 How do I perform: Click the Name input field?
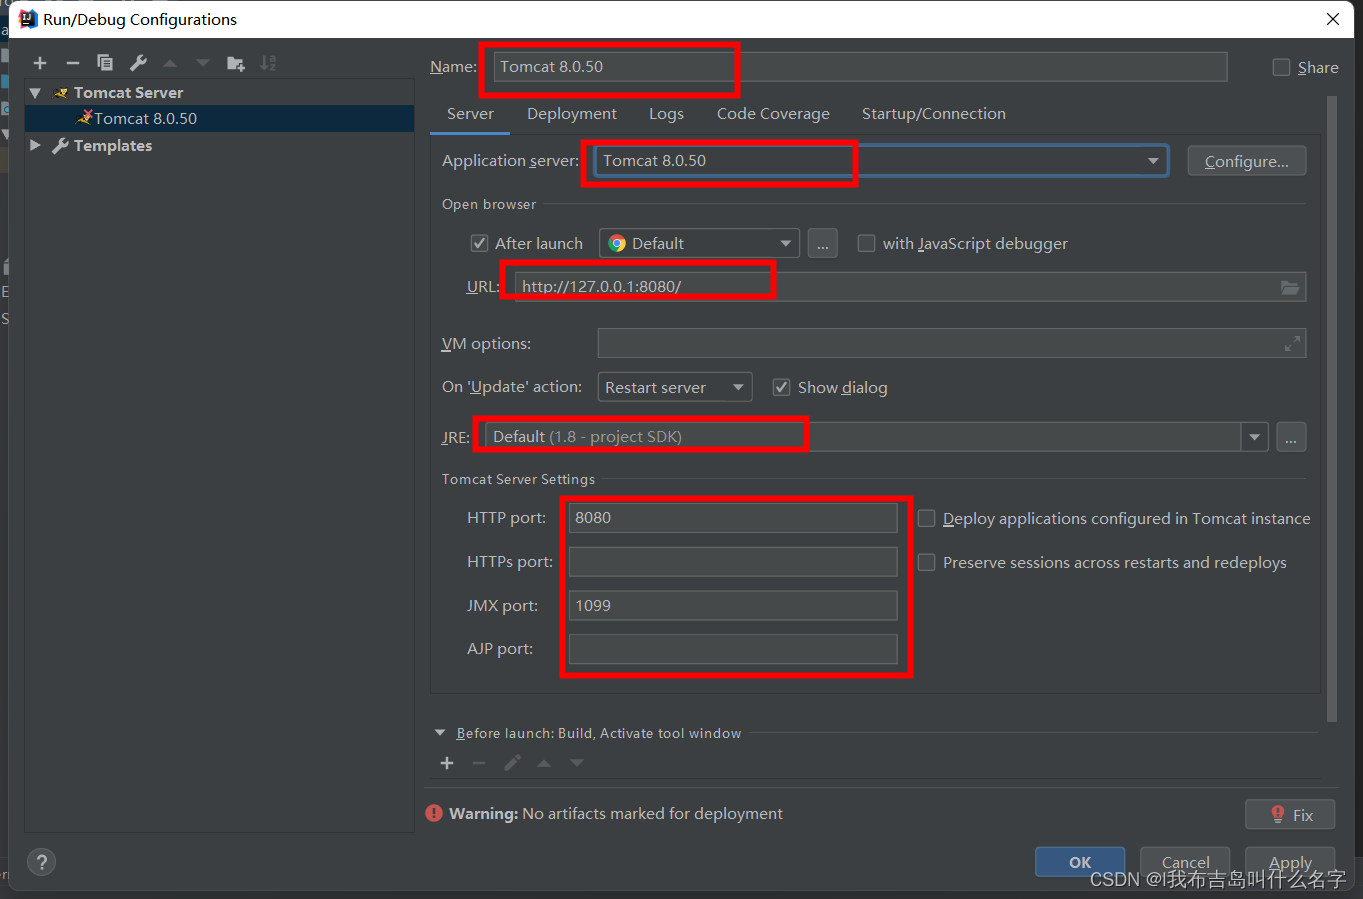pyautogui.click(x=860, y=67)
